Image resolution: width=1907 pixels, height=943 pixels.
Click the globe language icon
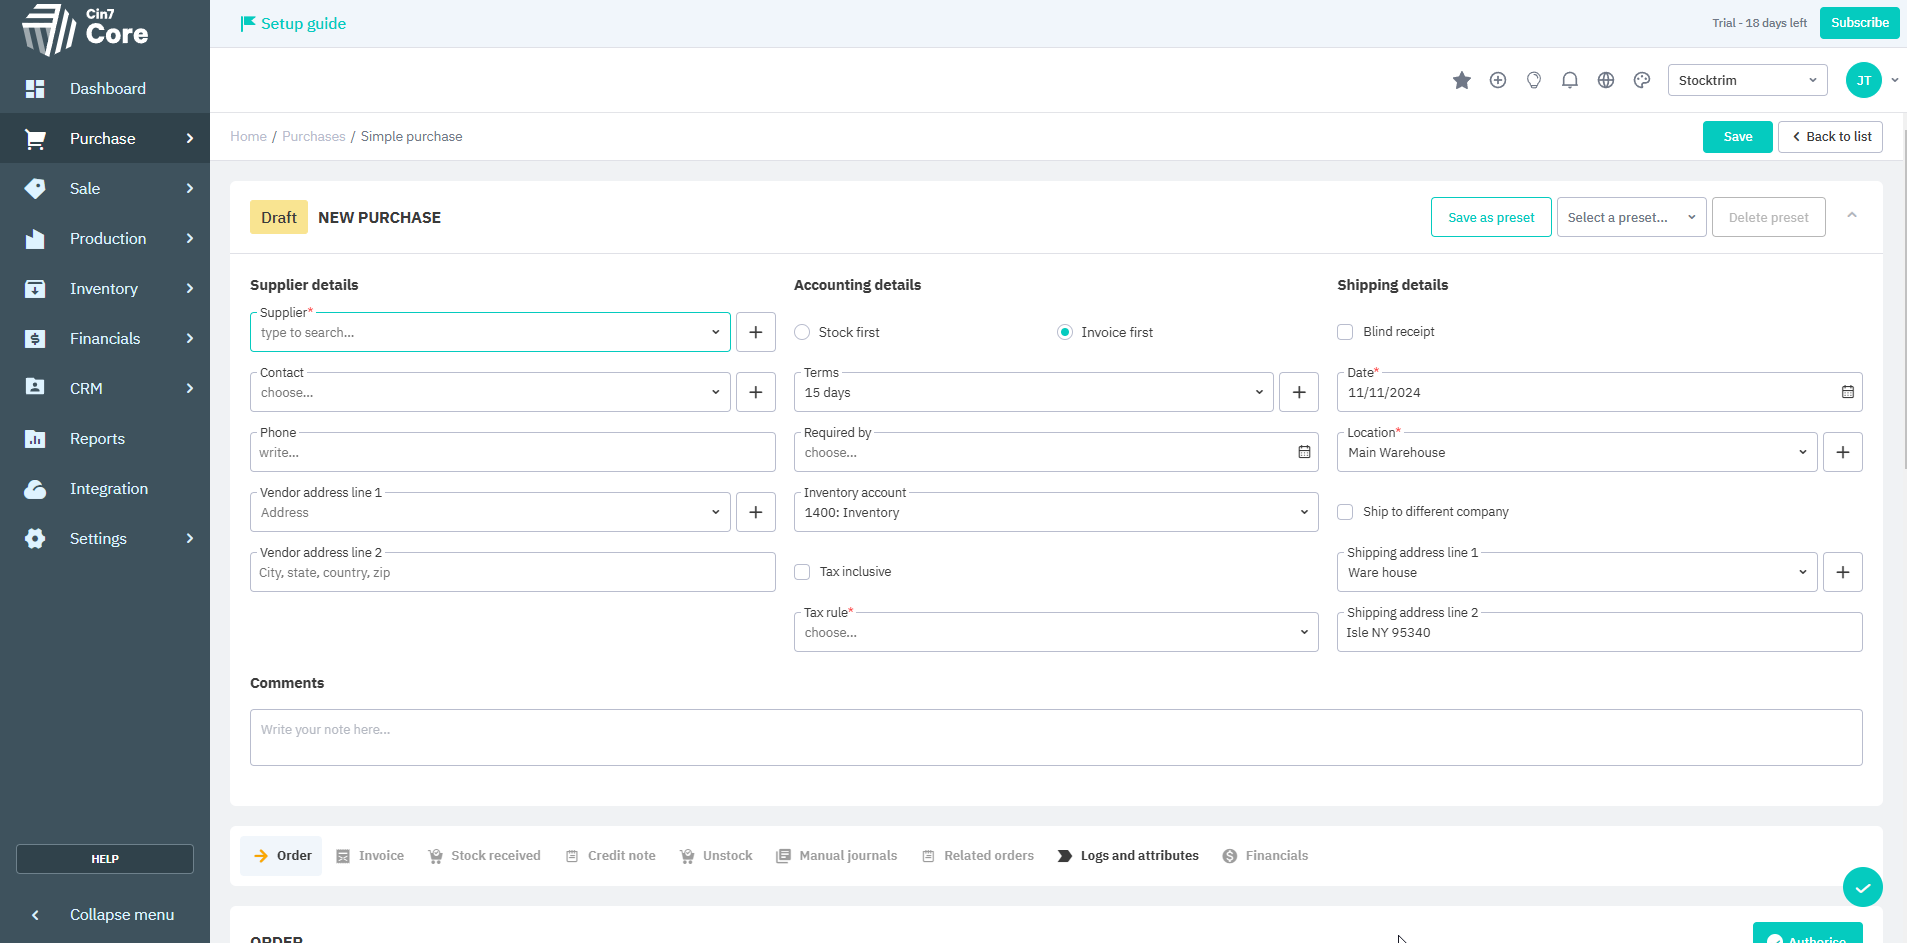click(1605, 80)
